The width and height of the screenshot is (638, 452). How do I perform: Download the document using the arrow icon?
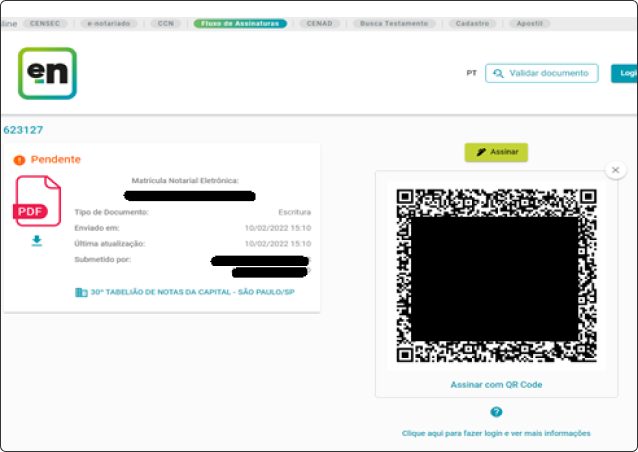37,241
